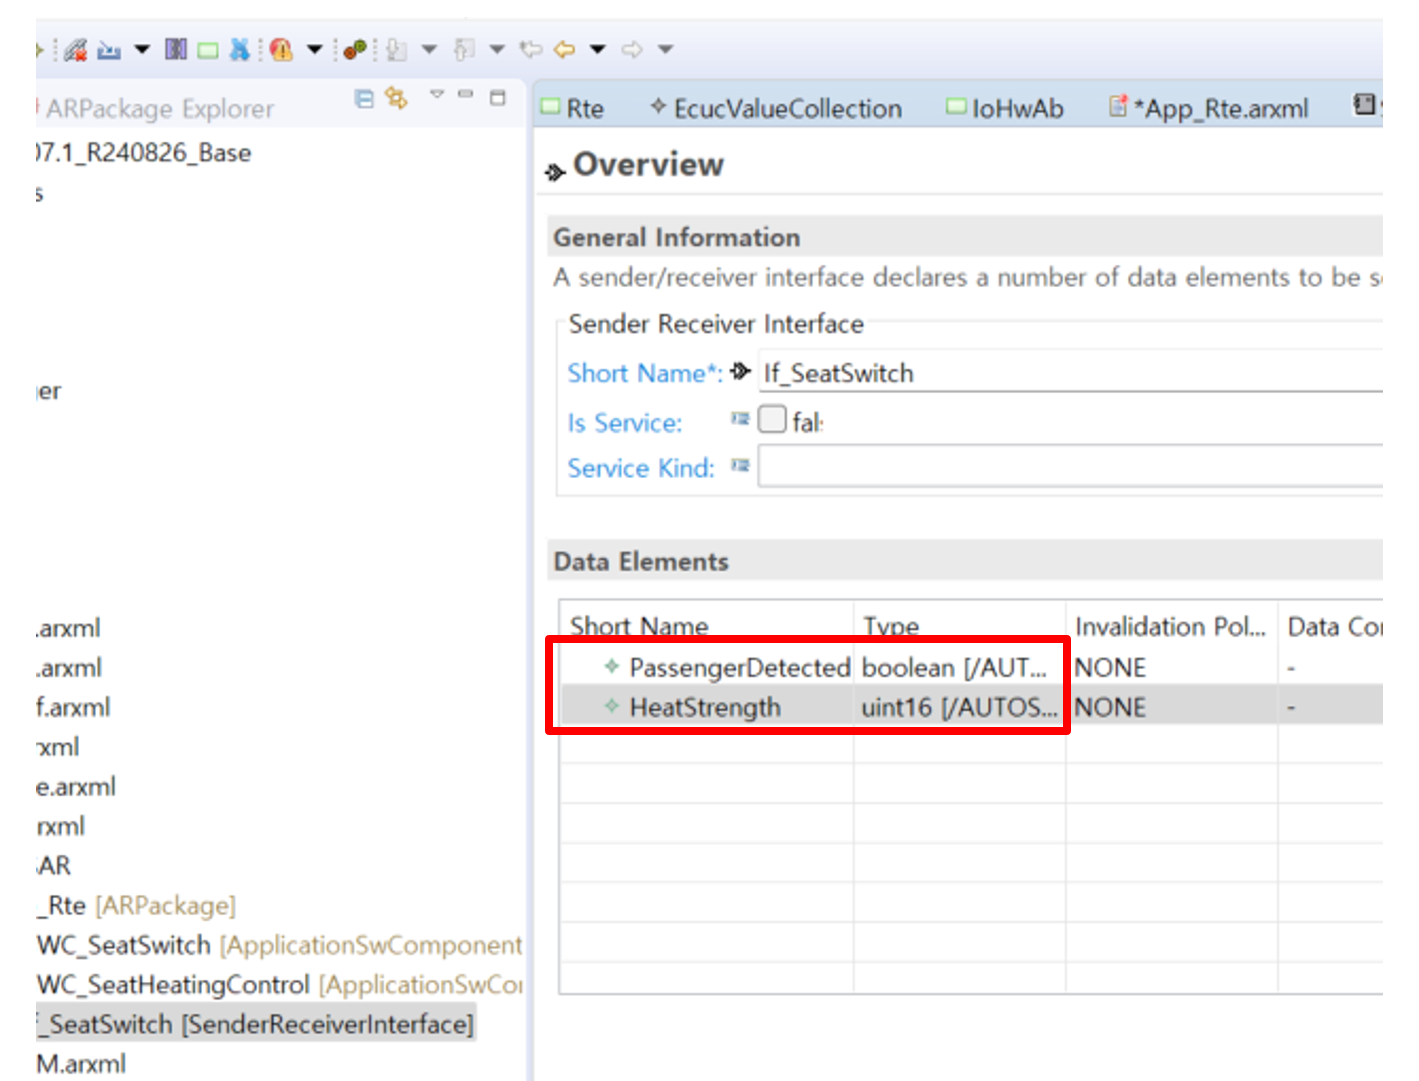Click the red-green circles toolbar icon
1419x1081 pixels.
coord(354,49)
